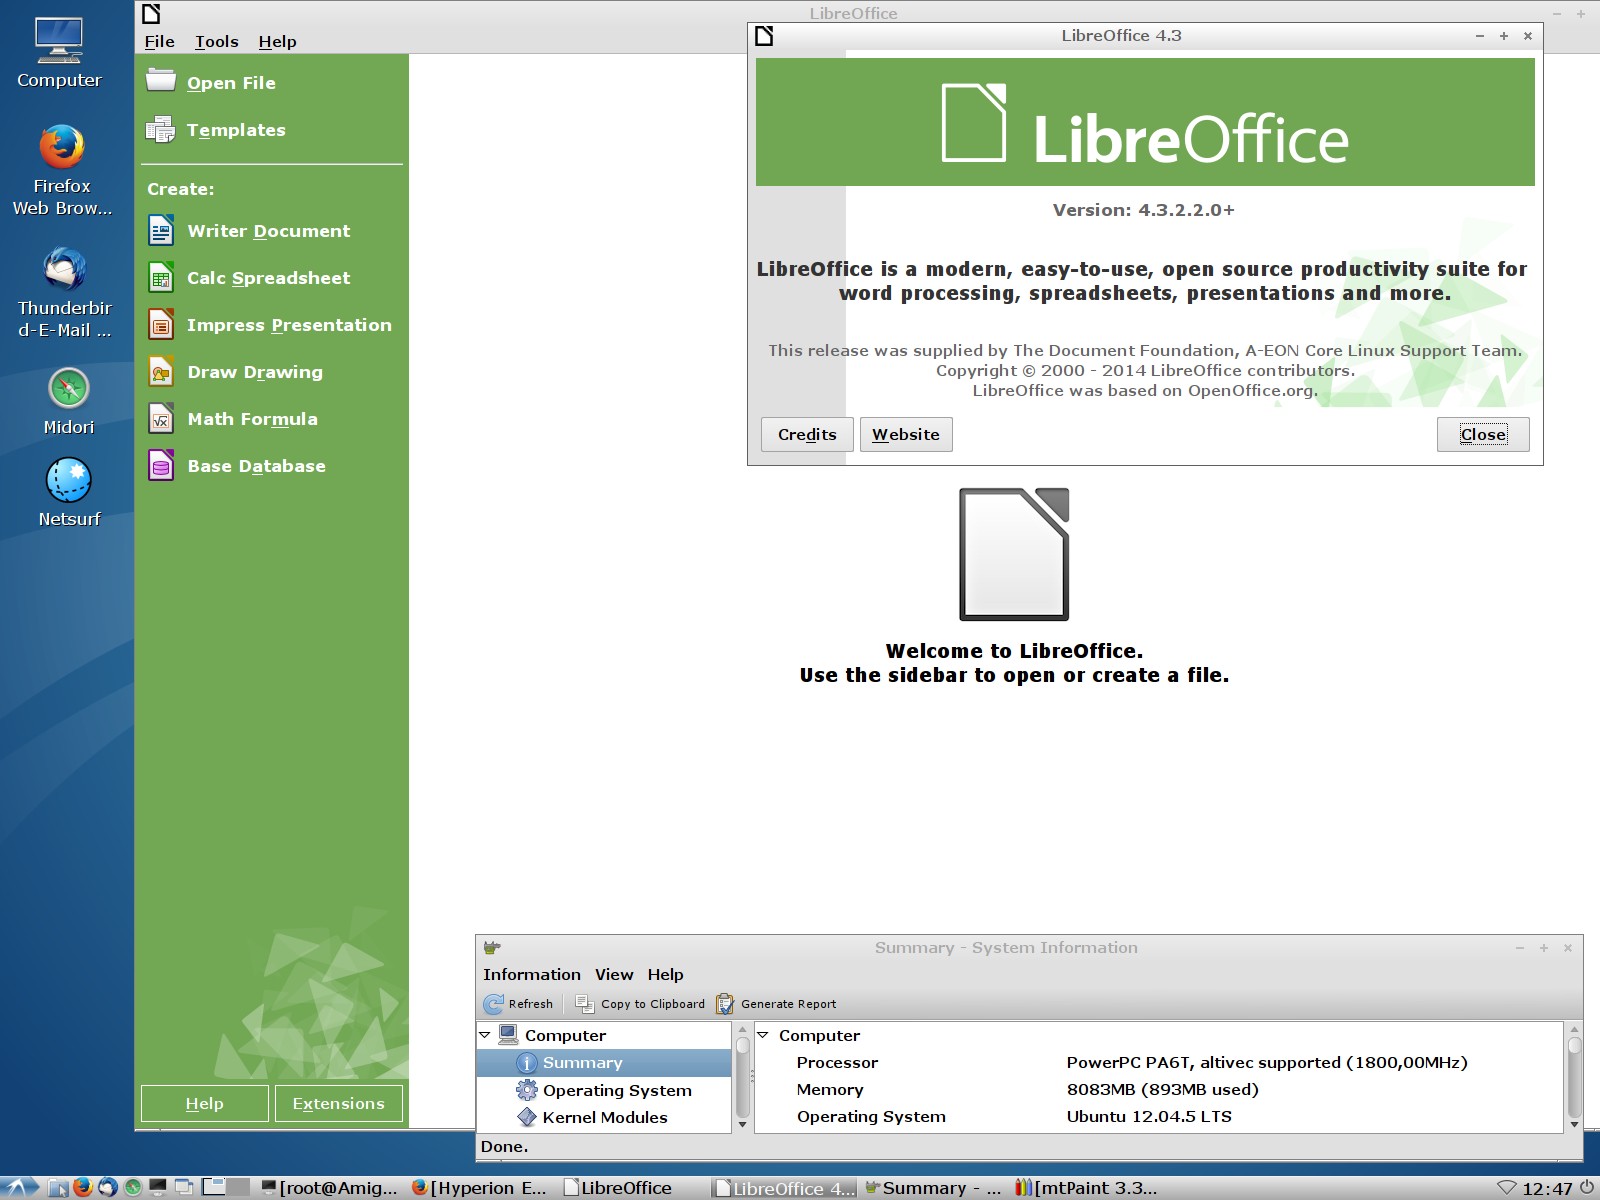1600x1200 pixels.
Task: Open the View menu in System Information
Action: coord(613,974)
